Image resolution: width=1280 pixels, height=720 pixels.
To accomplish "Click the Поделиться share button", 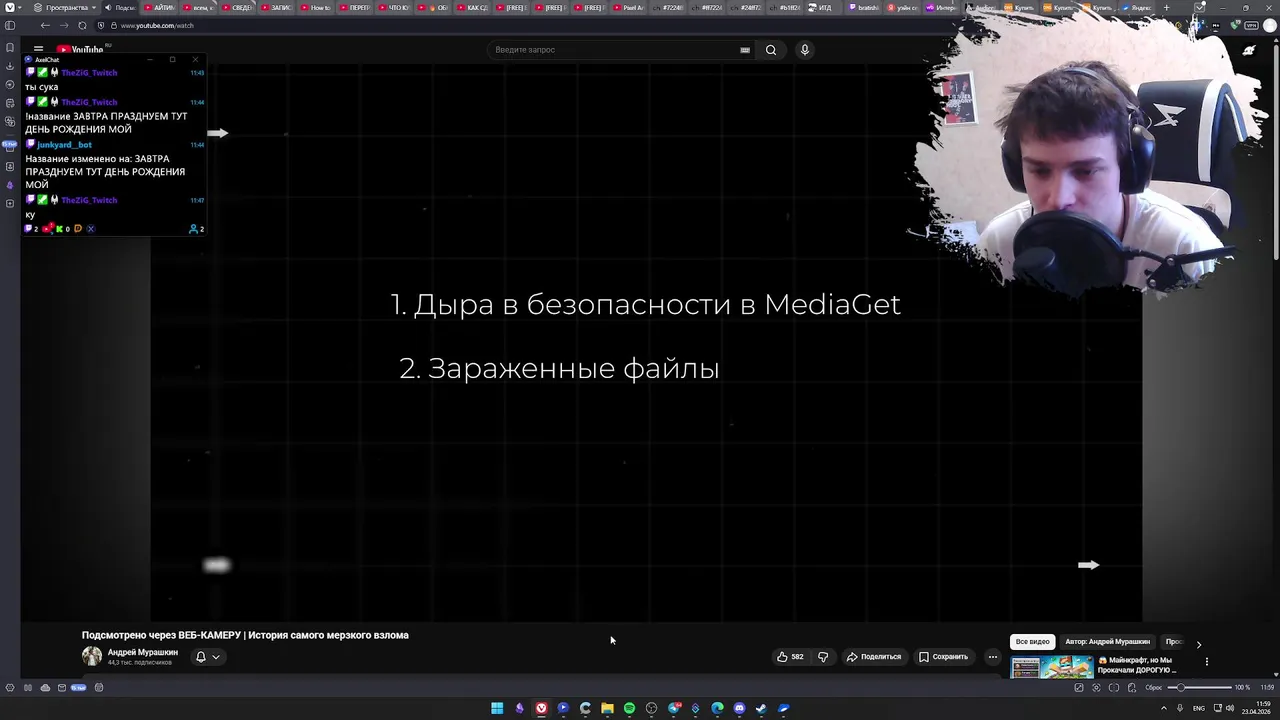I will coord(874,657).
